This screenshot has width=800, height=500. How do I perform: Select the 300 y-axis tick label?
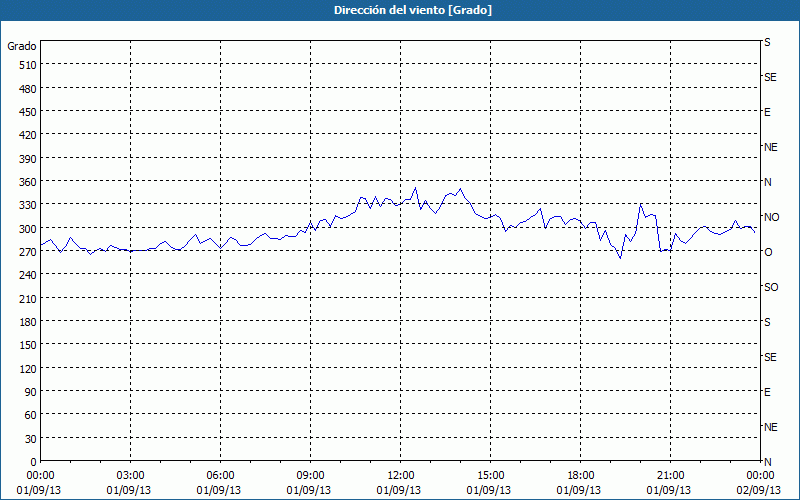28,229
